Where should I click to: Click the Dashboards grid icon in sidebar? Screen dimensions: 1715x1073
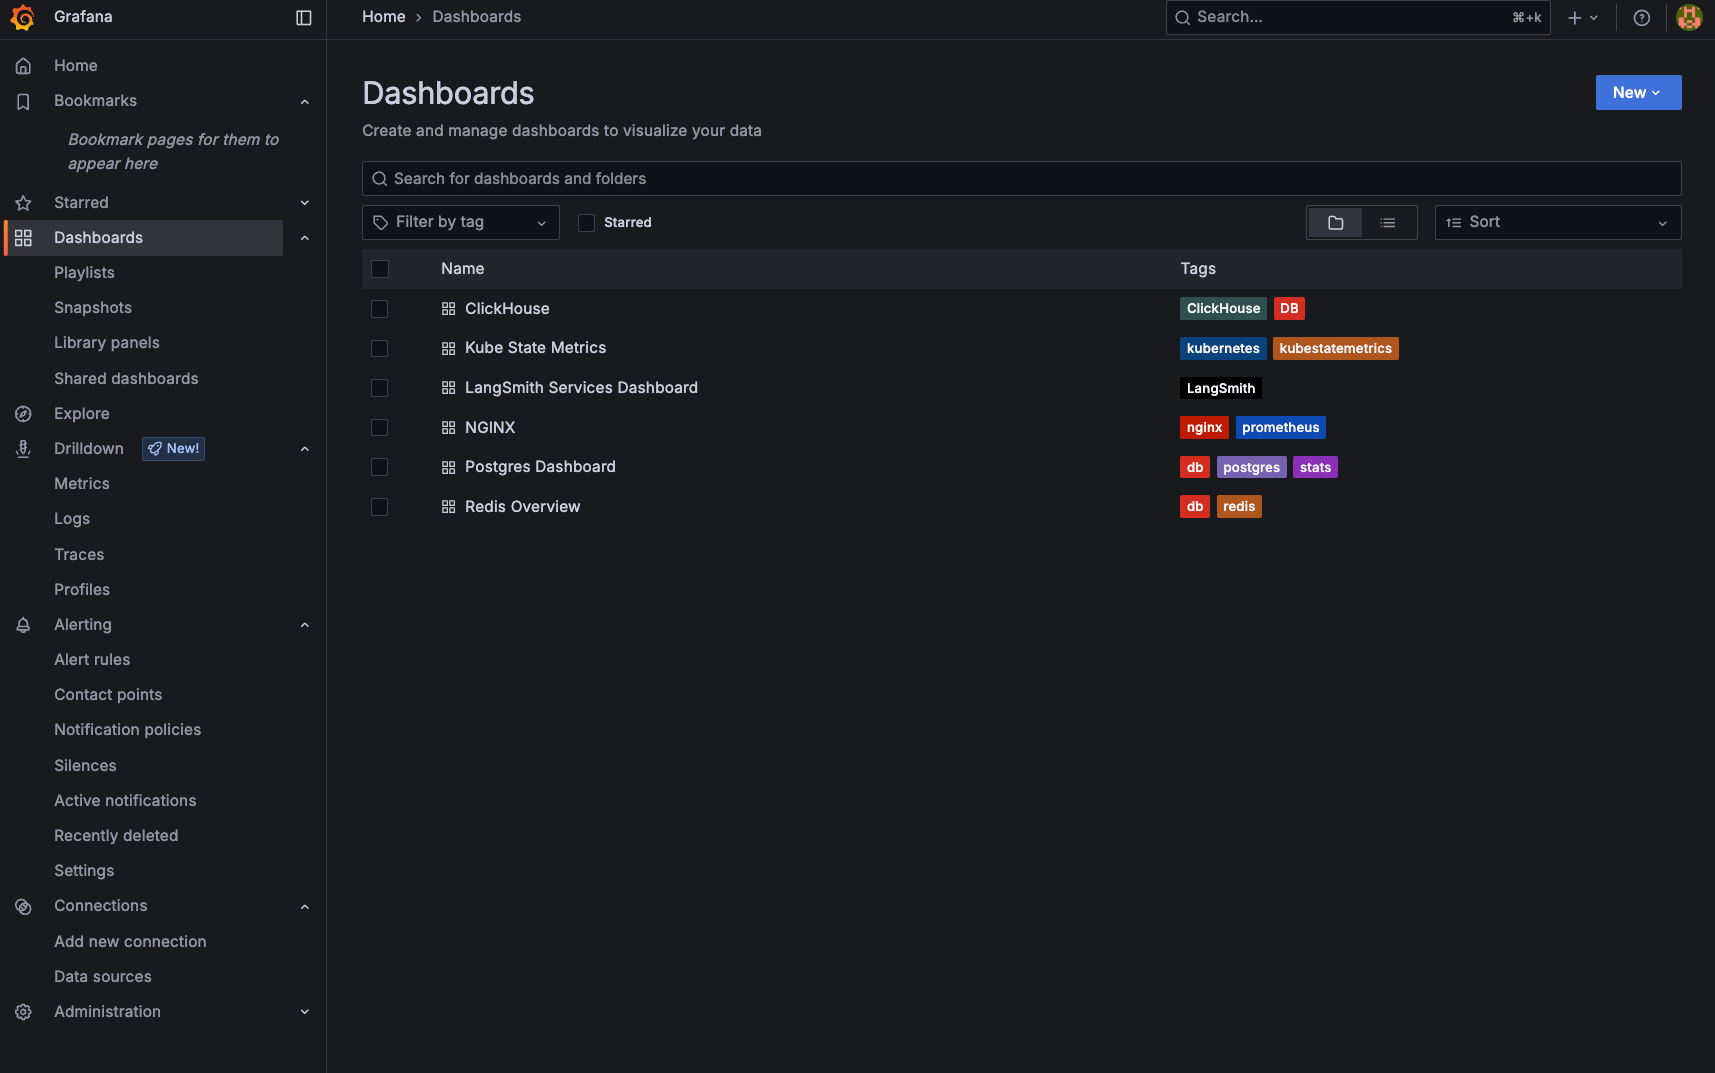click(x=23, y=238)
